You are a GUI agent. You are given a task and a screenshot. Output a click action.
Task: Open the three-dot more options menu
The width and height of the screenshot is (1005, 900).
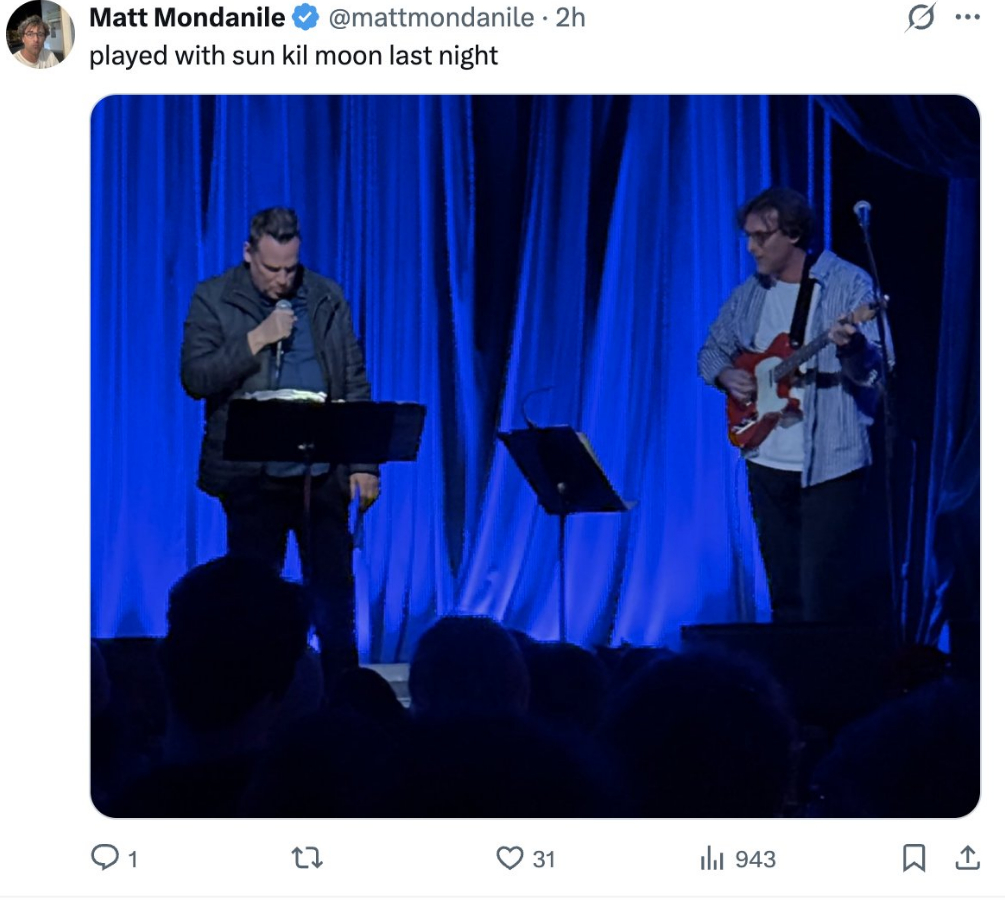967,18
